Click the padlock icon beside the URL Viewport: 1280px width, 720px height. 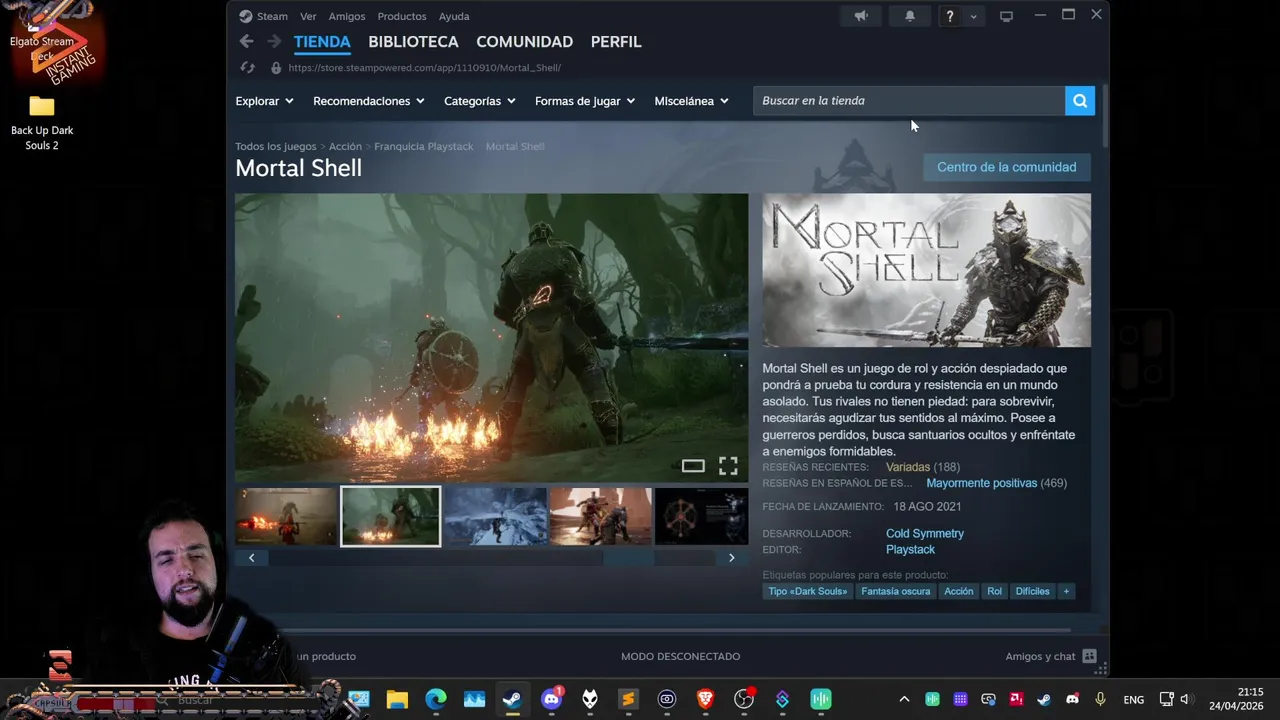click(x=276, y=68)
